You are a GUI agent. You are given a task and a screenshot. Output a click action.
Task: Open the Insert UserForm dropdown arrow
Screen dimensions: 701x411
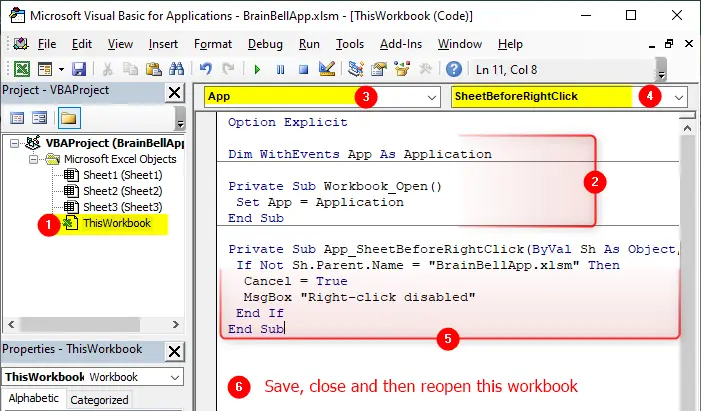coord(61,69)
